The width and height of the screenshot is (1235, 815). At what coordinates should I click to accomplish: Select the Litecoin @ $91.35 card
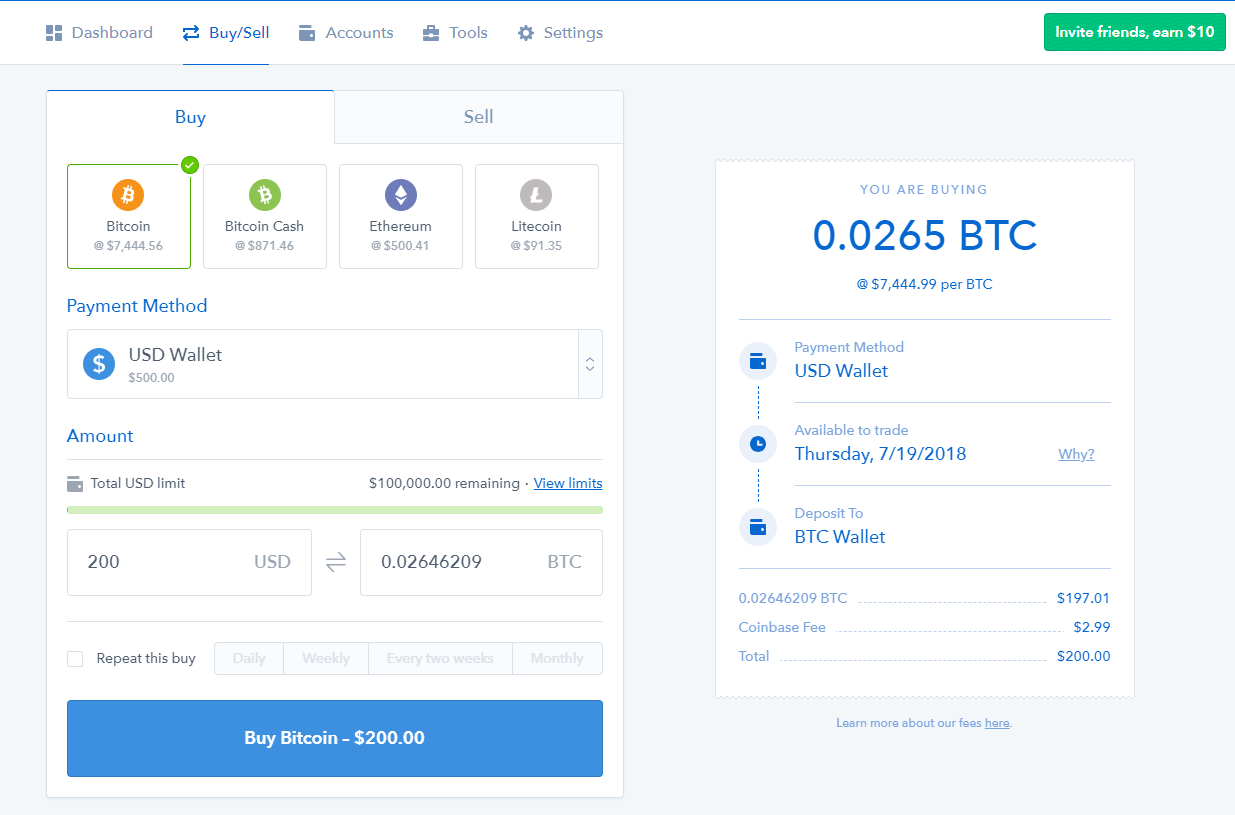point(537,217)
